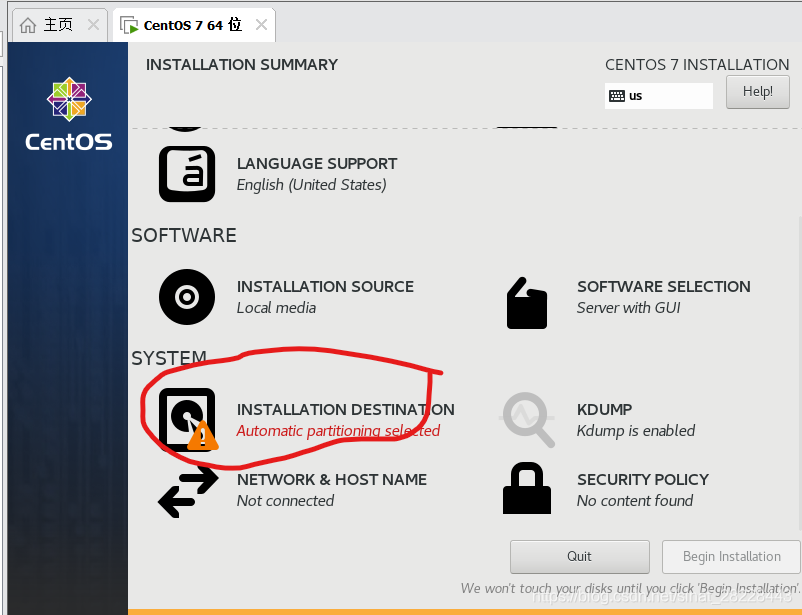Open INSTALLATION DESTINATION label
802x615 pixels.
click(x=346, y=409)
